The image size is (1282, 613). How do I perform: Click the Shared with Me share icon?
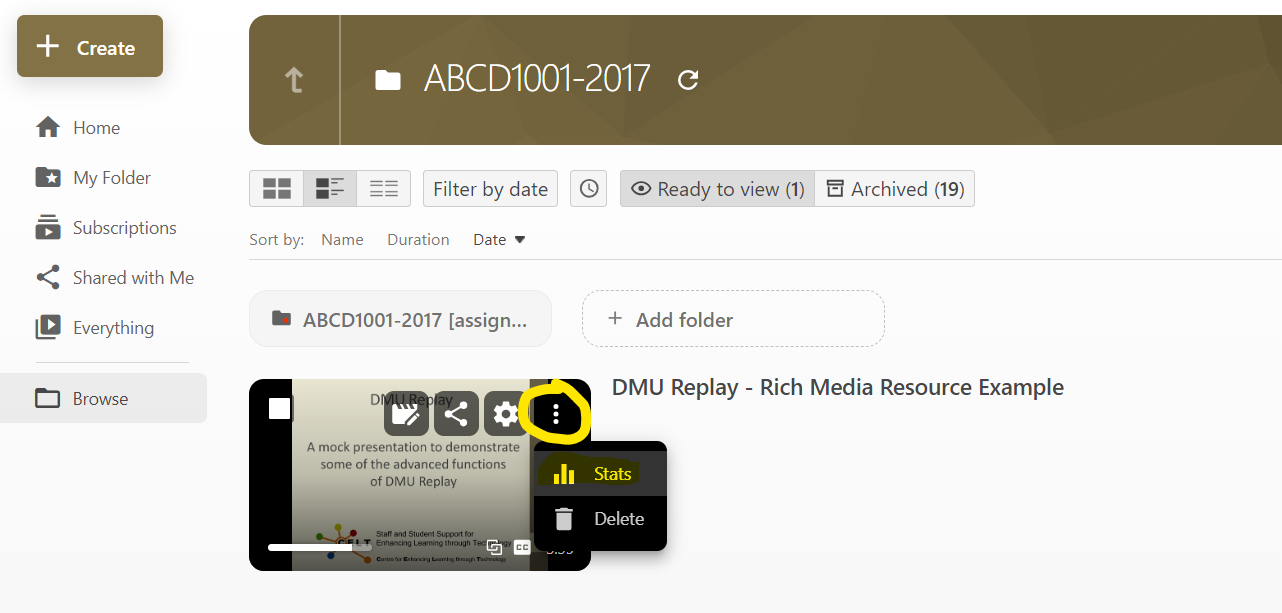click(x=48, y=278)
